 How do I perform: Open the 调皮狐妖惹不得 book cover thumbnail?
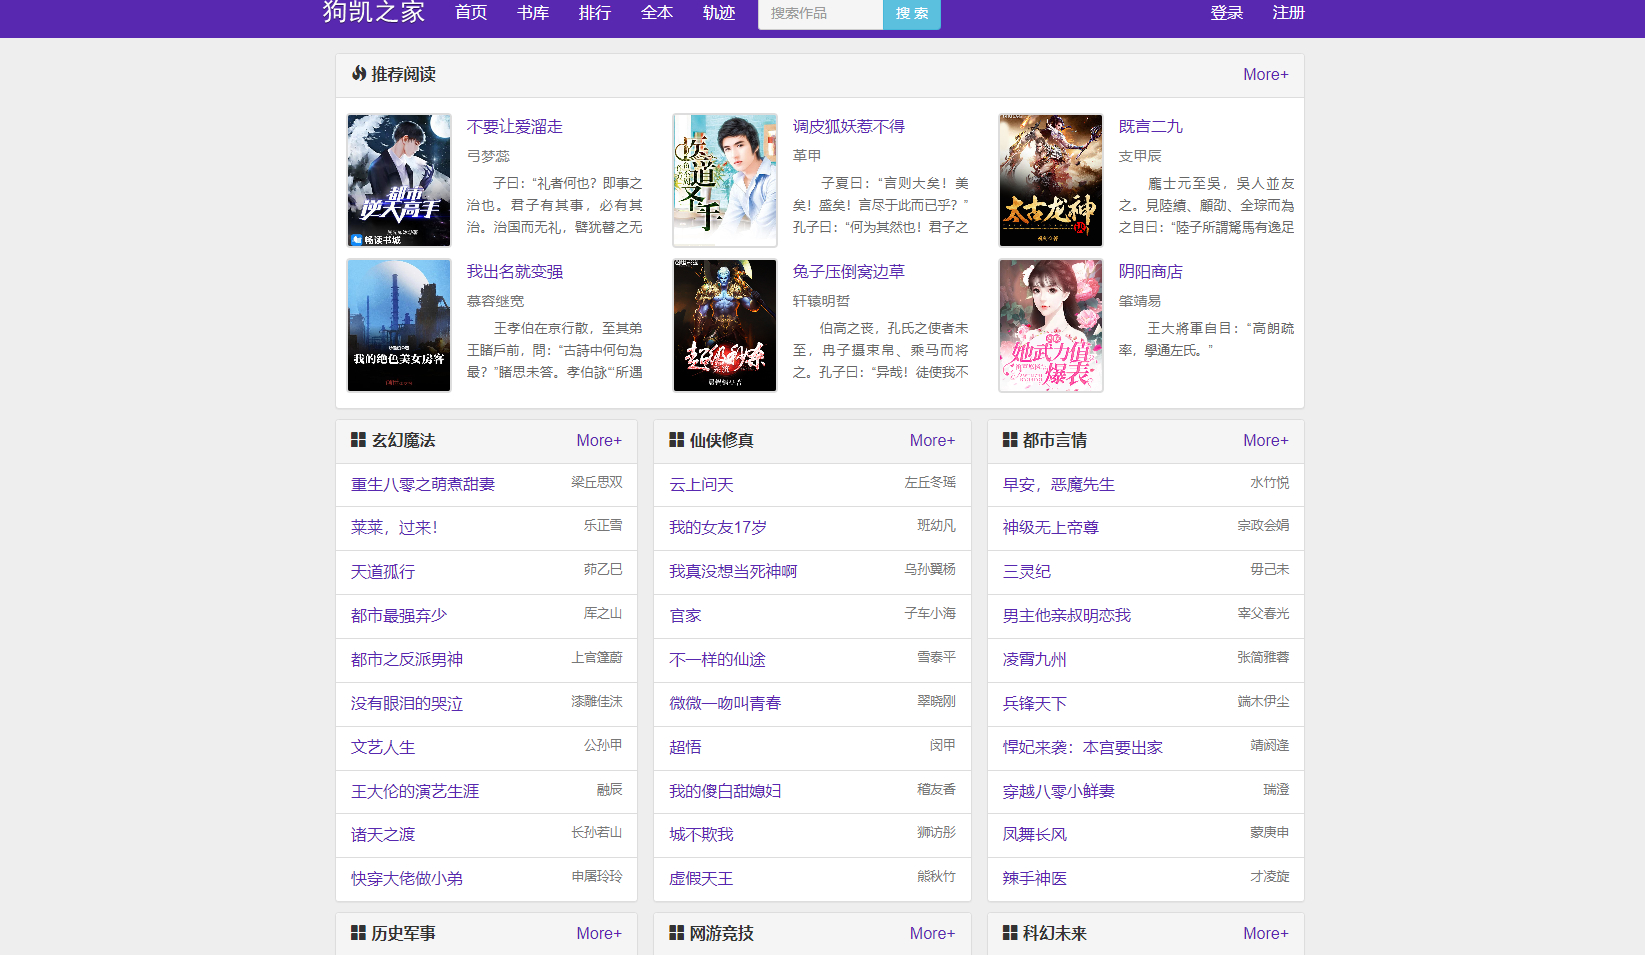coord(725,180)
